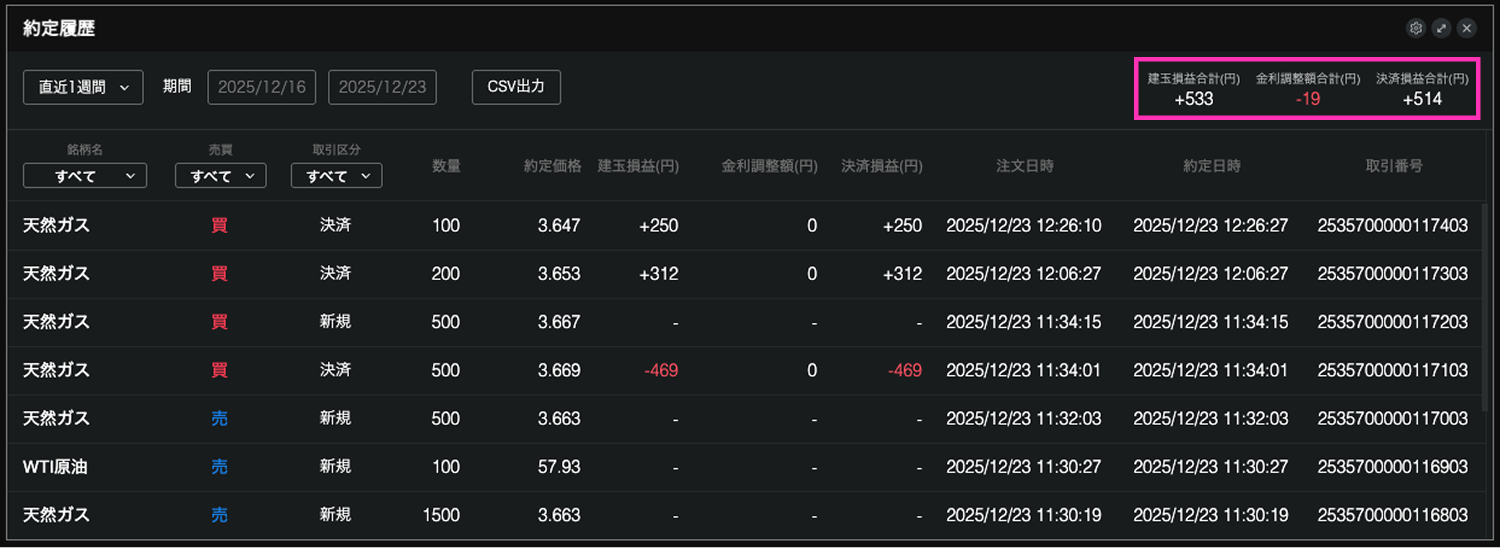1500x548 pixels.
Task: Click the 数量 column header
Action: coord(446,166)
